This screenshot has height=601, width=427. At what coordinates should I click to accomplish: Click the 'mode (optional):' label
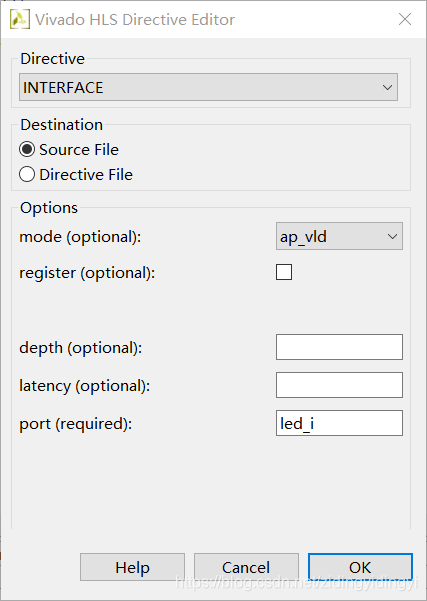point(80,237)
